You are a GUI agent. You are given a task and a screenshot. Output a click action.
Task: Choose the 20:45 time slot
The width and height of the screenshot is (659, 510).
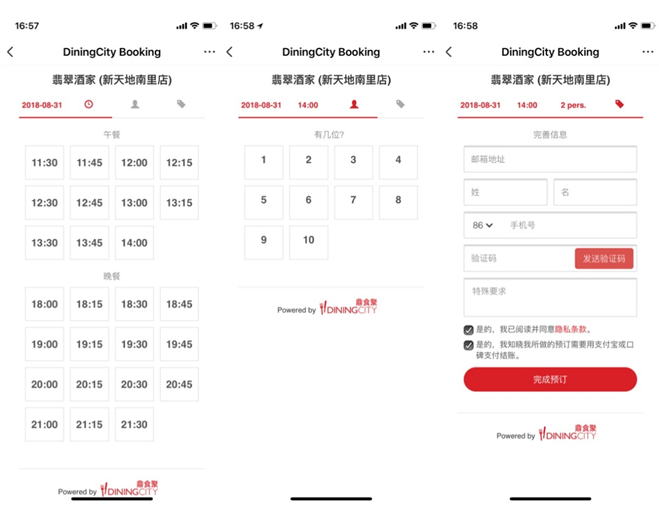[179, 384]
